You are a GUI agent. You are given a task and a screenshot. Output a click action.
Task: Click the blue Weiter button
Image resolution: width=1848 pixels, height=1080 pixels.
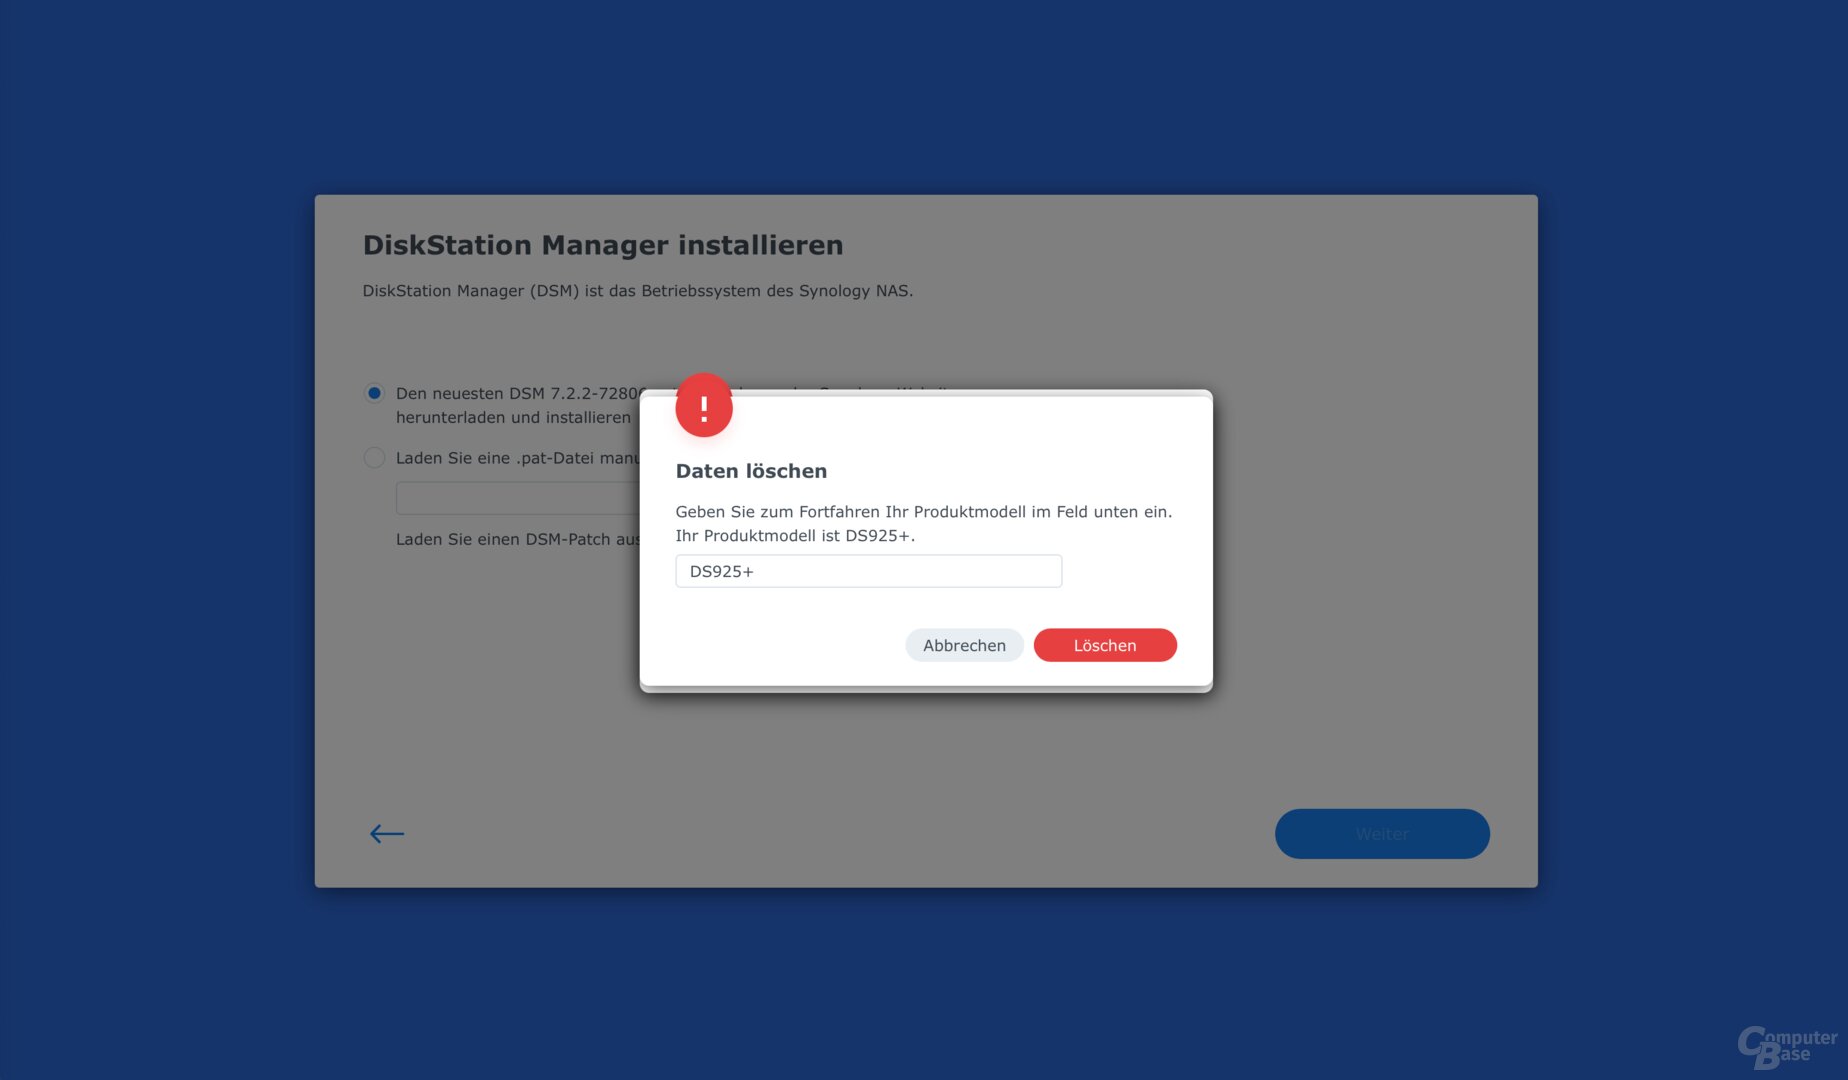pyautogui.click(x=1382, y=834)
